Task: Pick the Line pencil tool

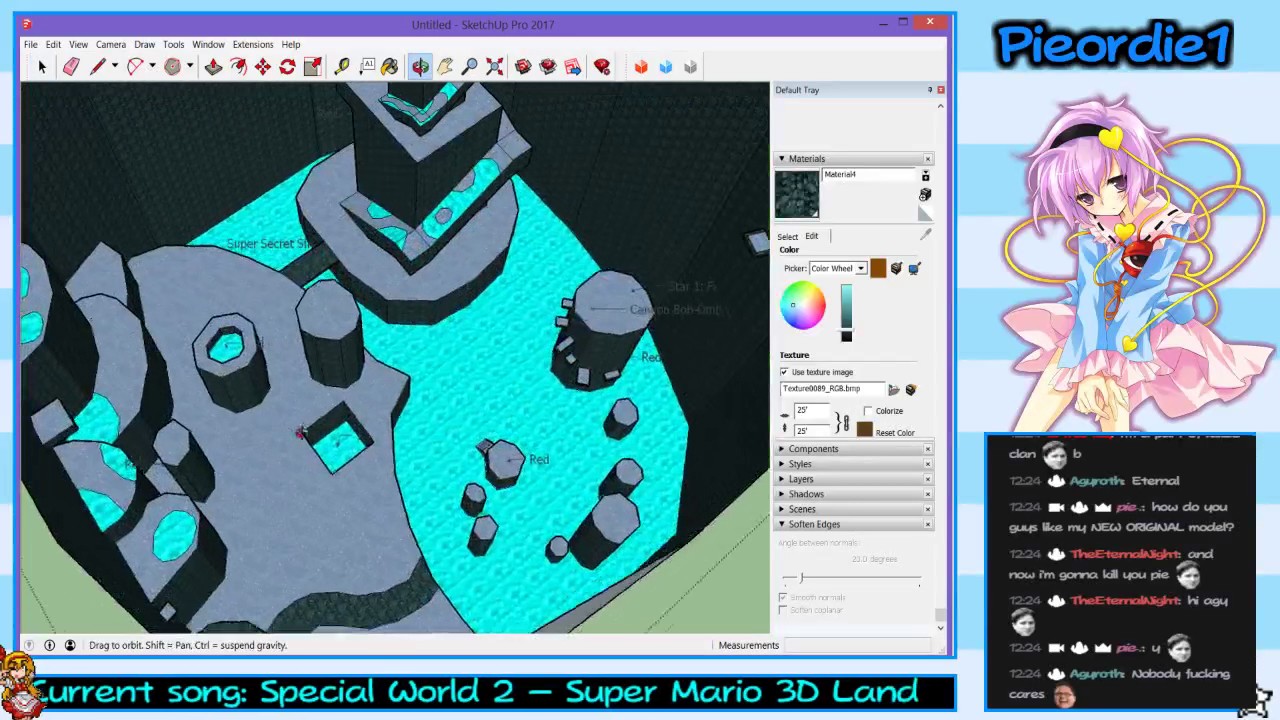Action: click(x=98, y=67)
